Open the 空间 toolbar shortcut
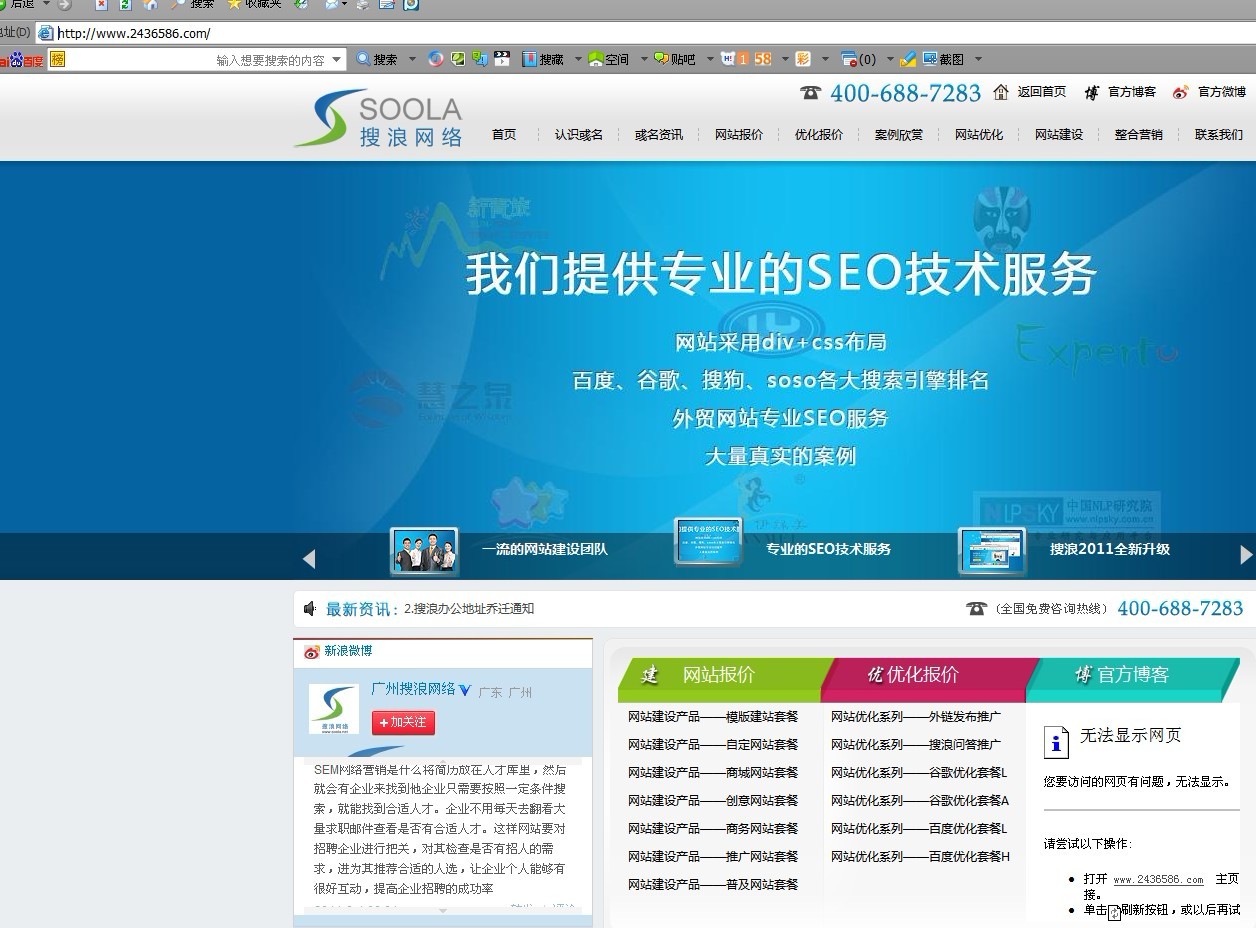This screenshot has height=928, width=1256. (609, 59)
